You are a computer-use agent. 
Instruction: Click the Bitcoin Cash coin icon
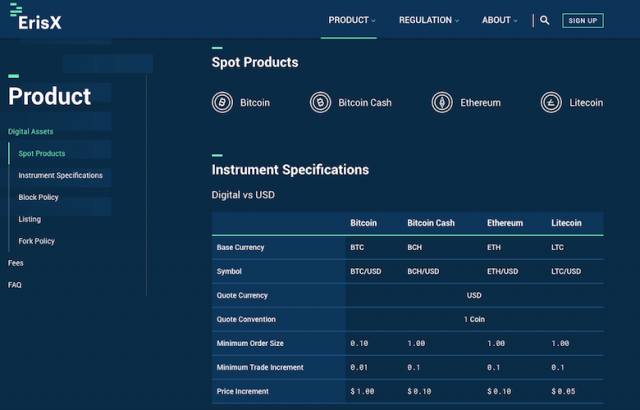(x=320, y=102)
